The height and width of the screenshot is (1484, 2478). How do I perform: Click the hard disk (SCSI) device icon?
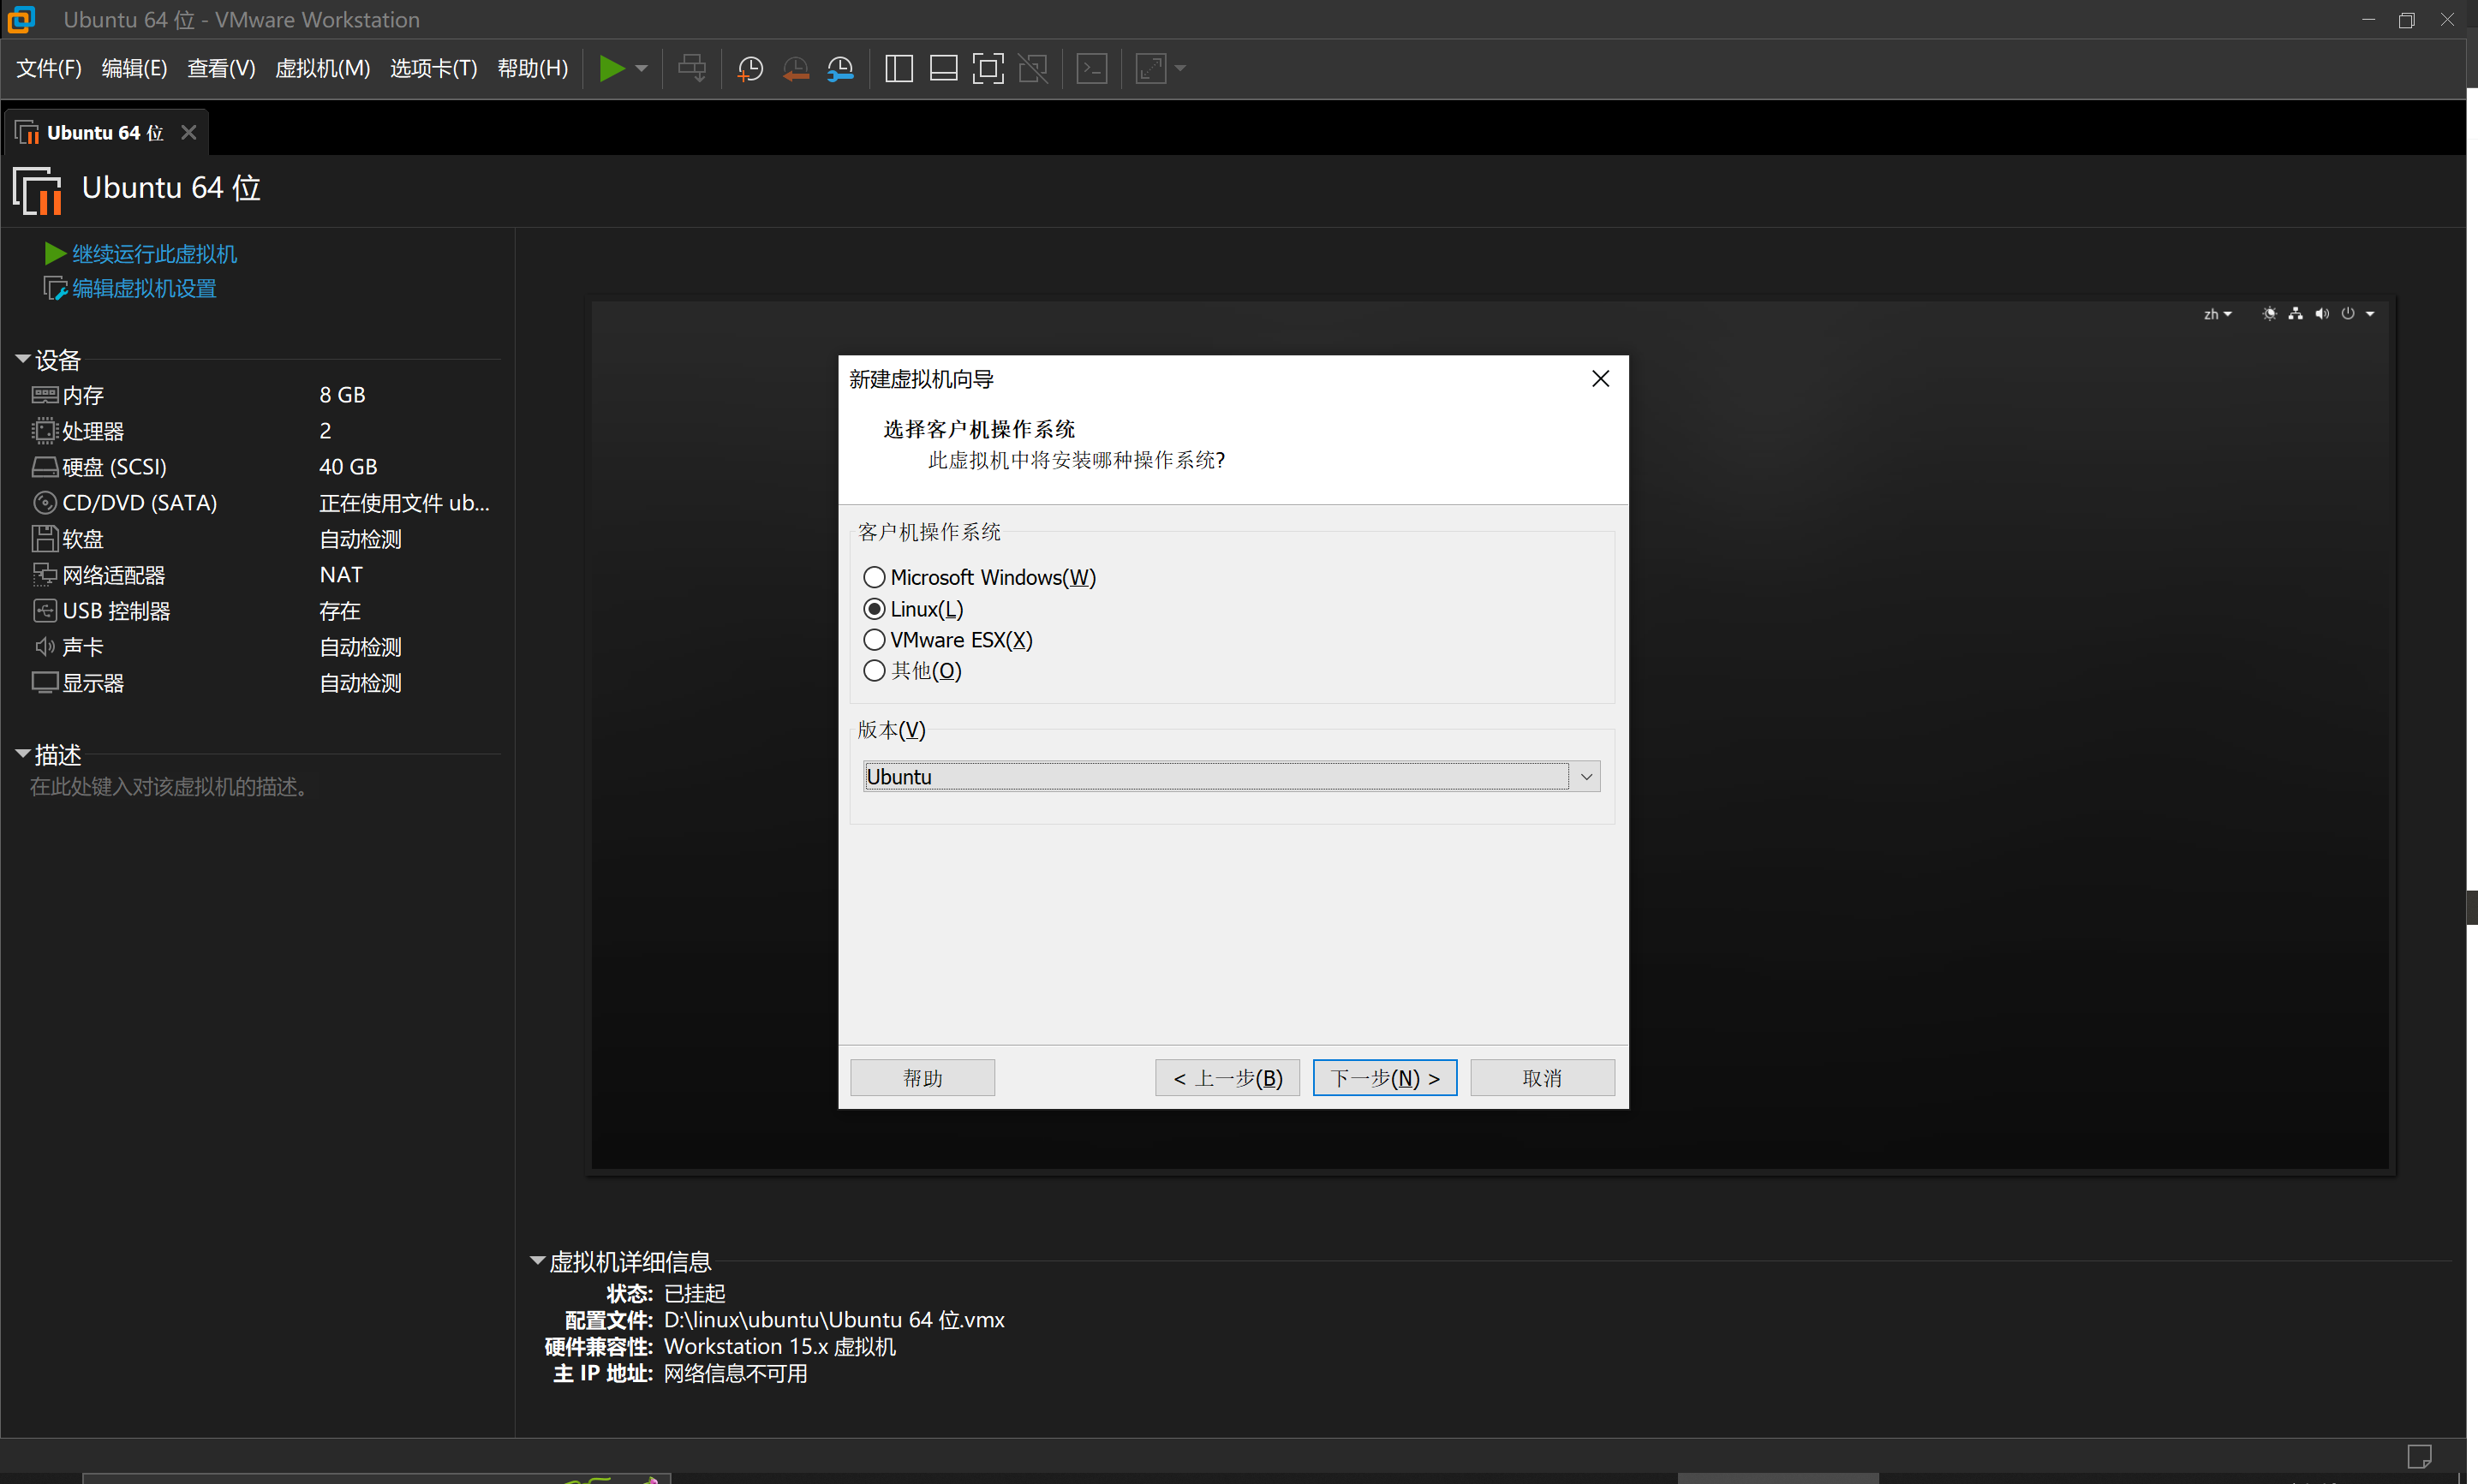tap(45, 467)
